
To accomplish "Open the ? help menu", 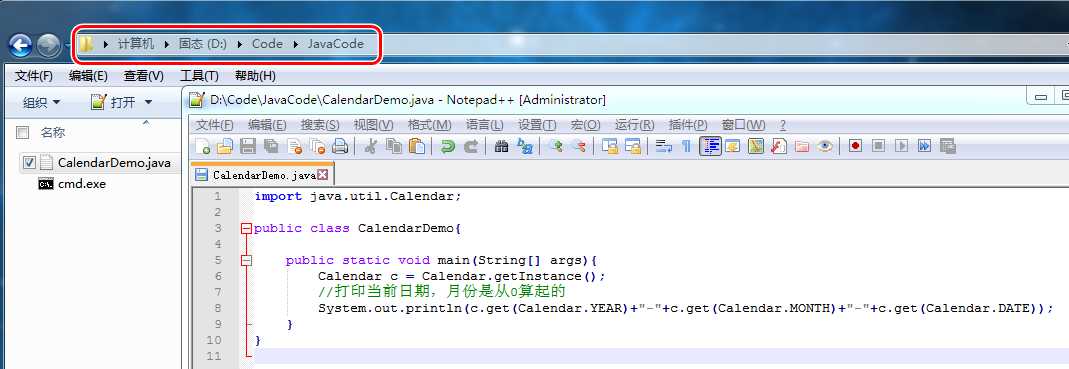I will click(x=783, y=125).
